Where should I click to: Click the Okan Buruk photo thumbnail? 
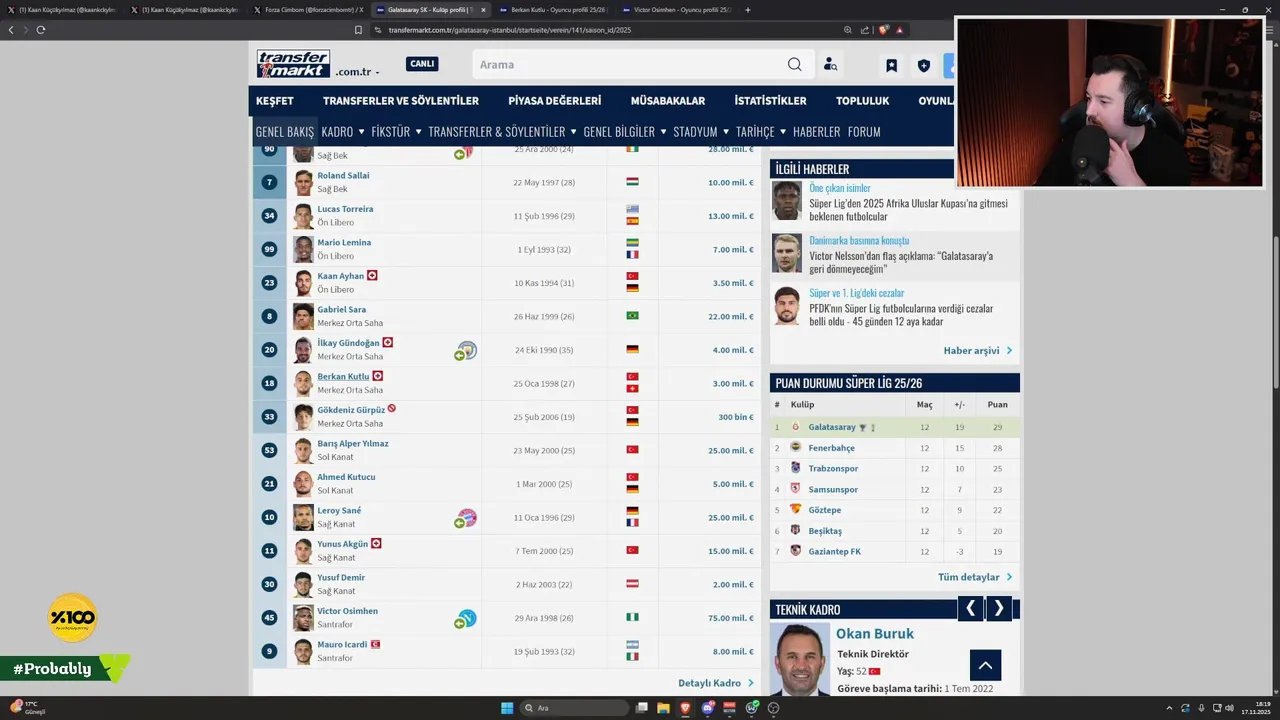click(x=800, y=659)
